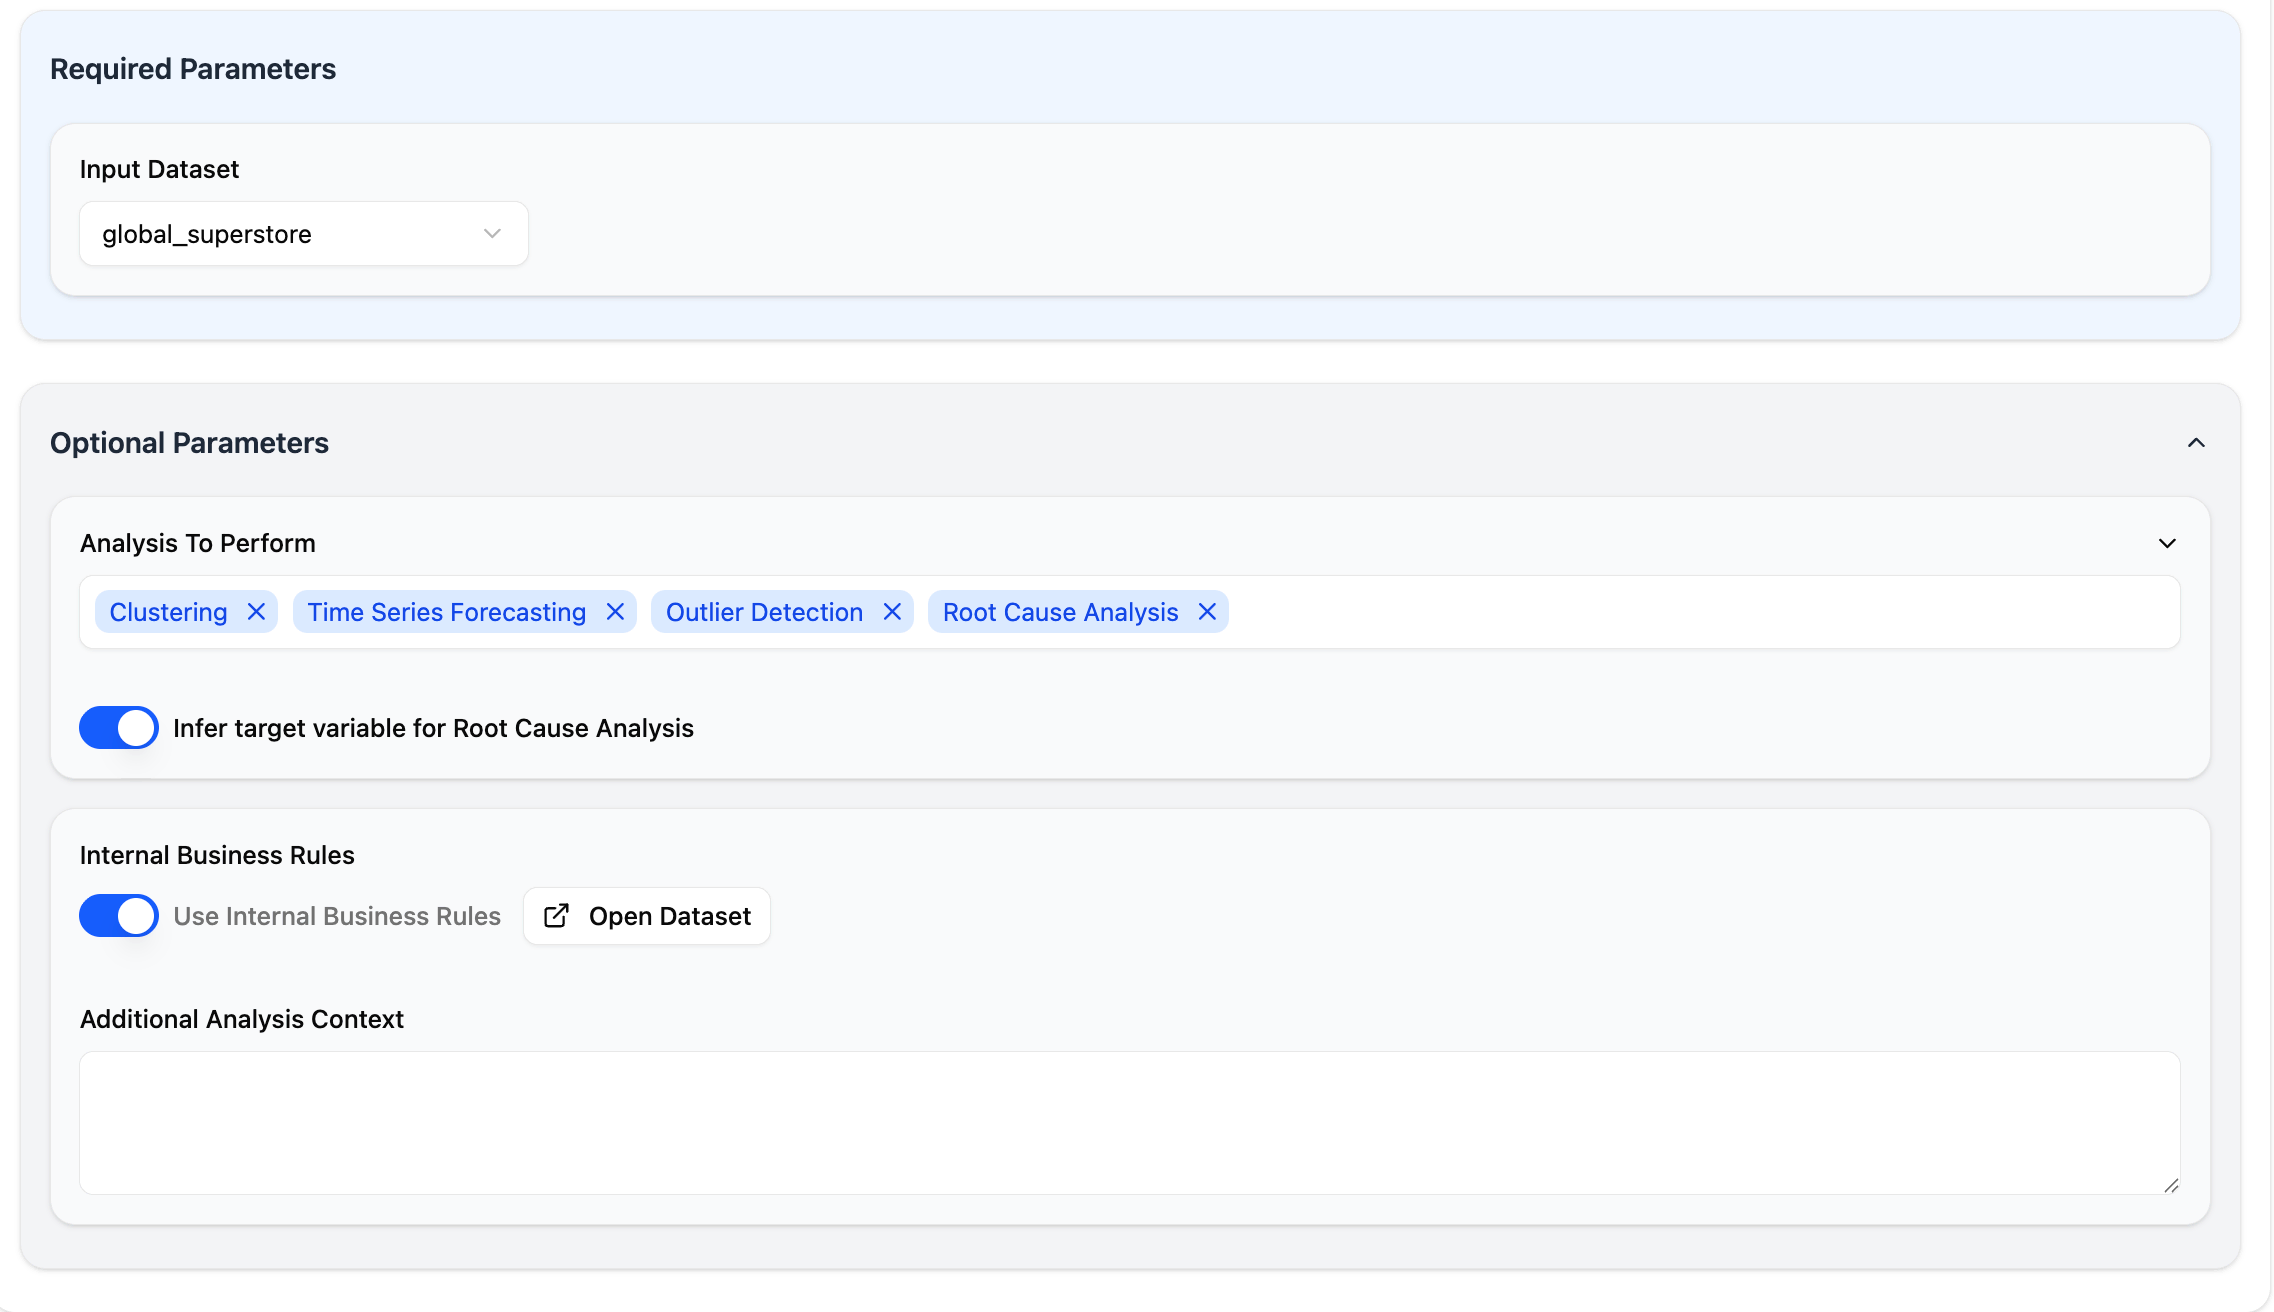Click the Time Series Forecasting tag label
Screen dimensions: 2274x1312
[444, 611]
